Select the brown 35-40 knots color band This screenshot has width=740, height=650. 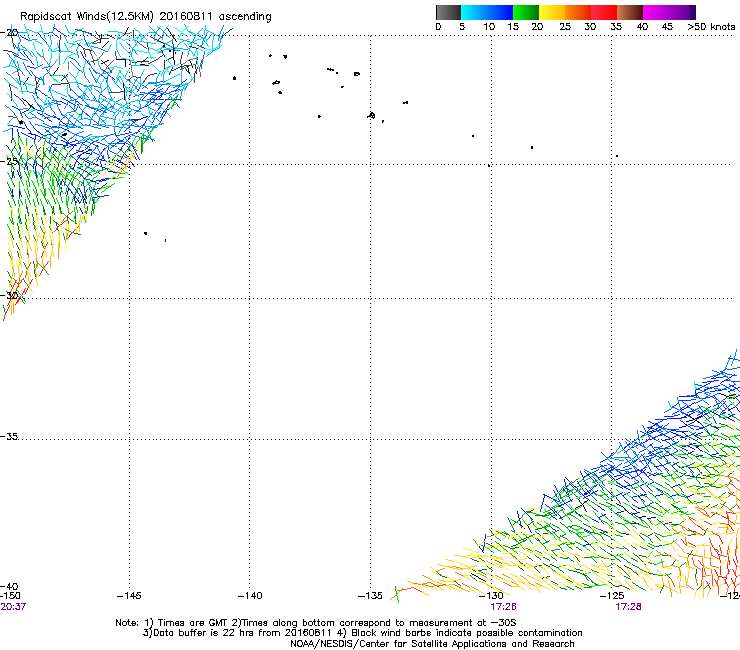630,12
